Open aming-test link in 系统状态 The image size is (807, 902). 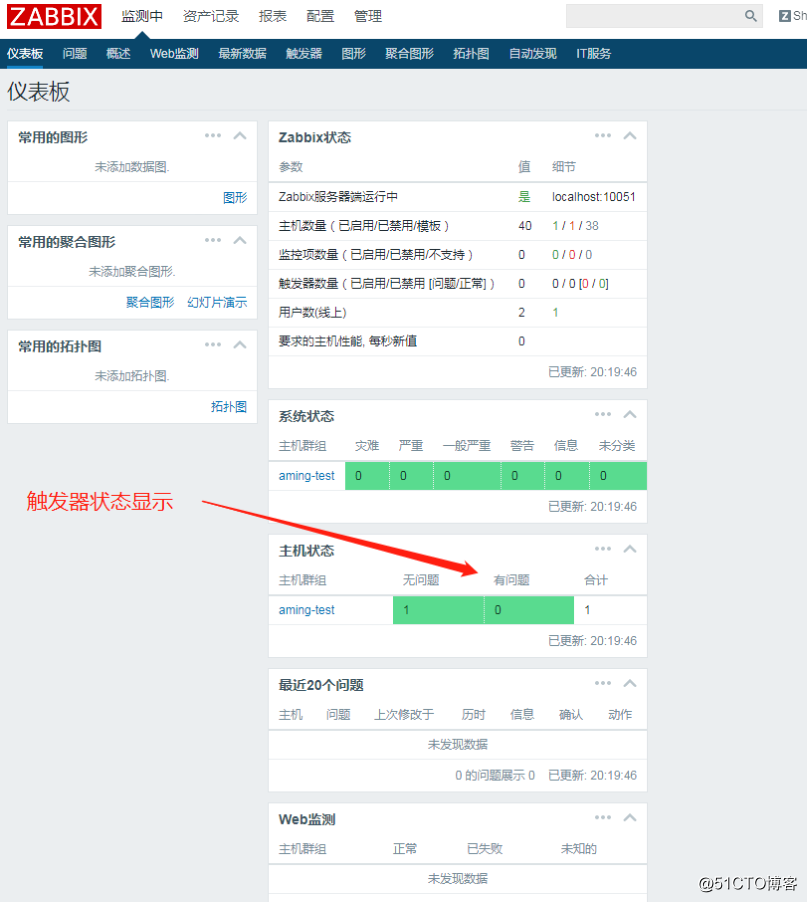[307, 476]
